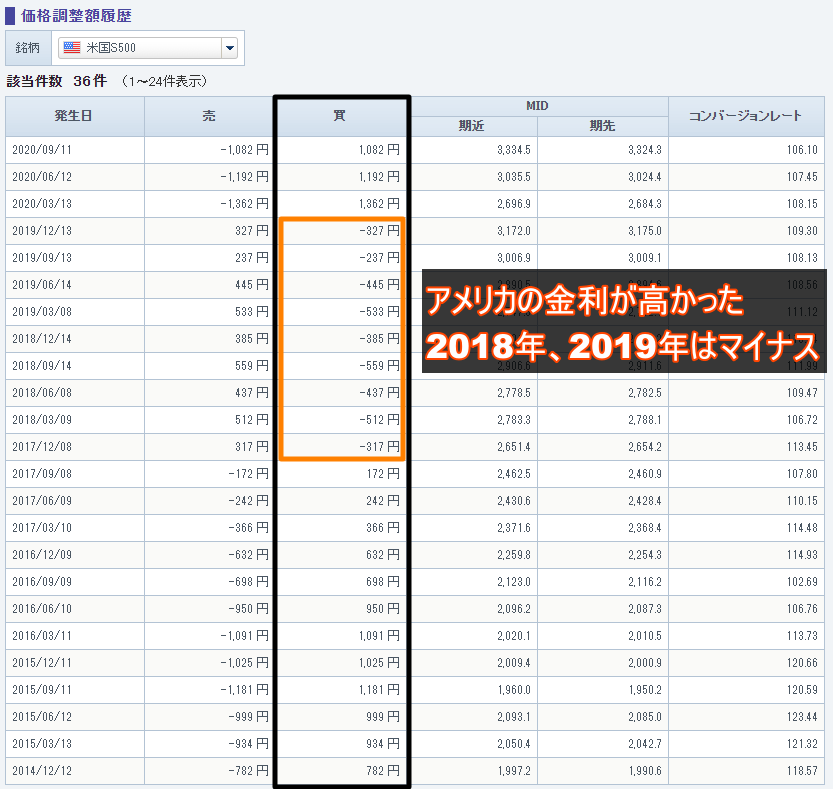833x789 pixels.
Task: Click the 期先 value 1,950.2
Action: point(644,690)
